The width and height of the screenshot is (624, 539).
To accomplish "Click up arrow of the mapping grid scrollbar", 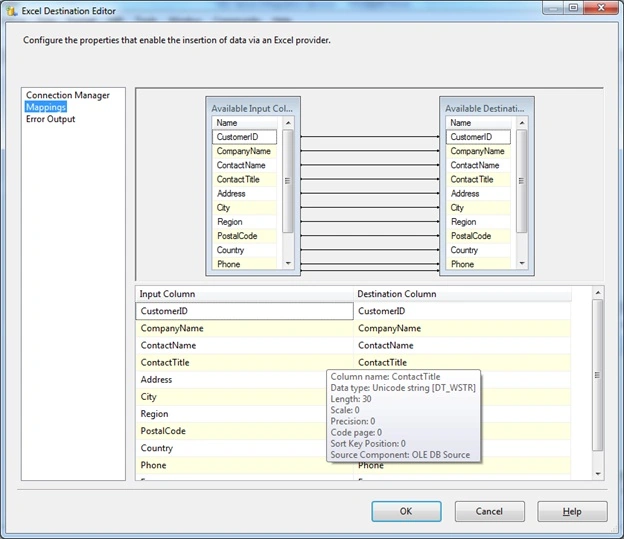I will [598, 293].
